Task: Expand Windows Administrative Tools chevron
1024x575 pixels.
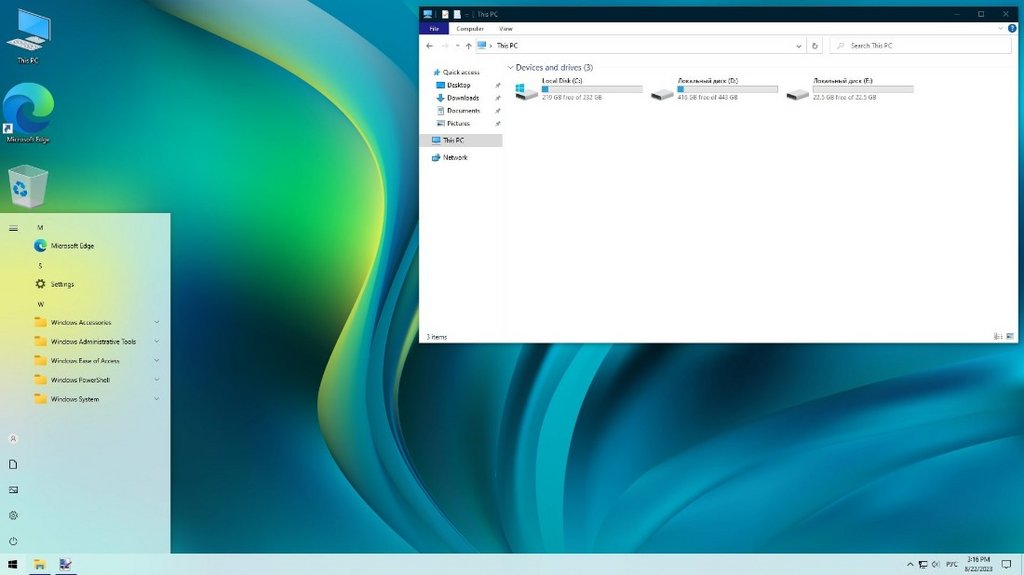Action: pos(157,341)
